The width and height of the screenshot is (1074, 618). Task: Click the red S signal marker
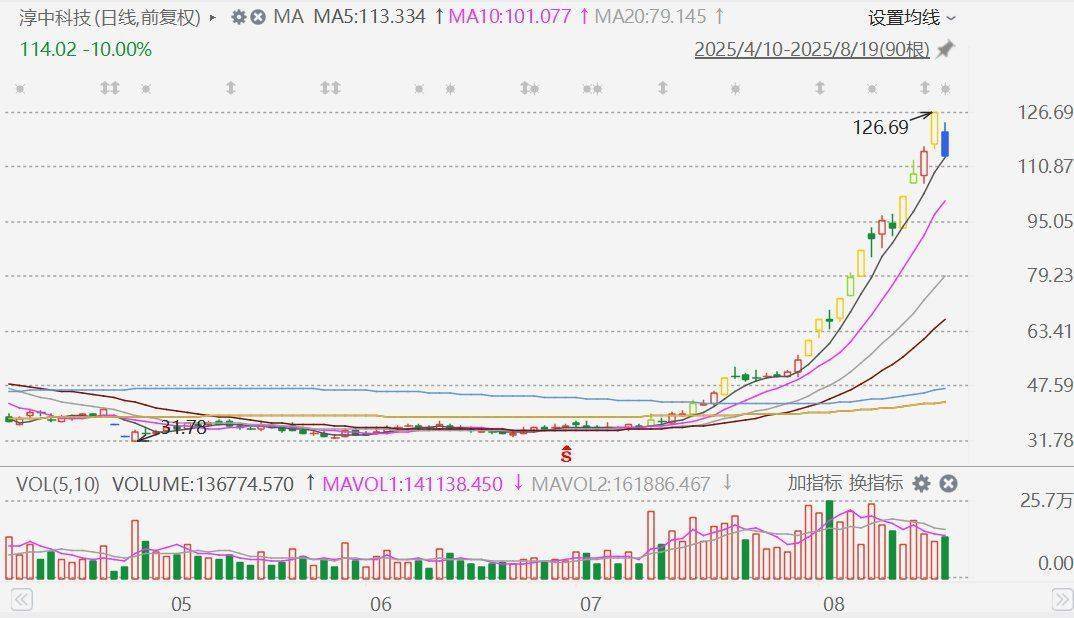click(566, 455)
